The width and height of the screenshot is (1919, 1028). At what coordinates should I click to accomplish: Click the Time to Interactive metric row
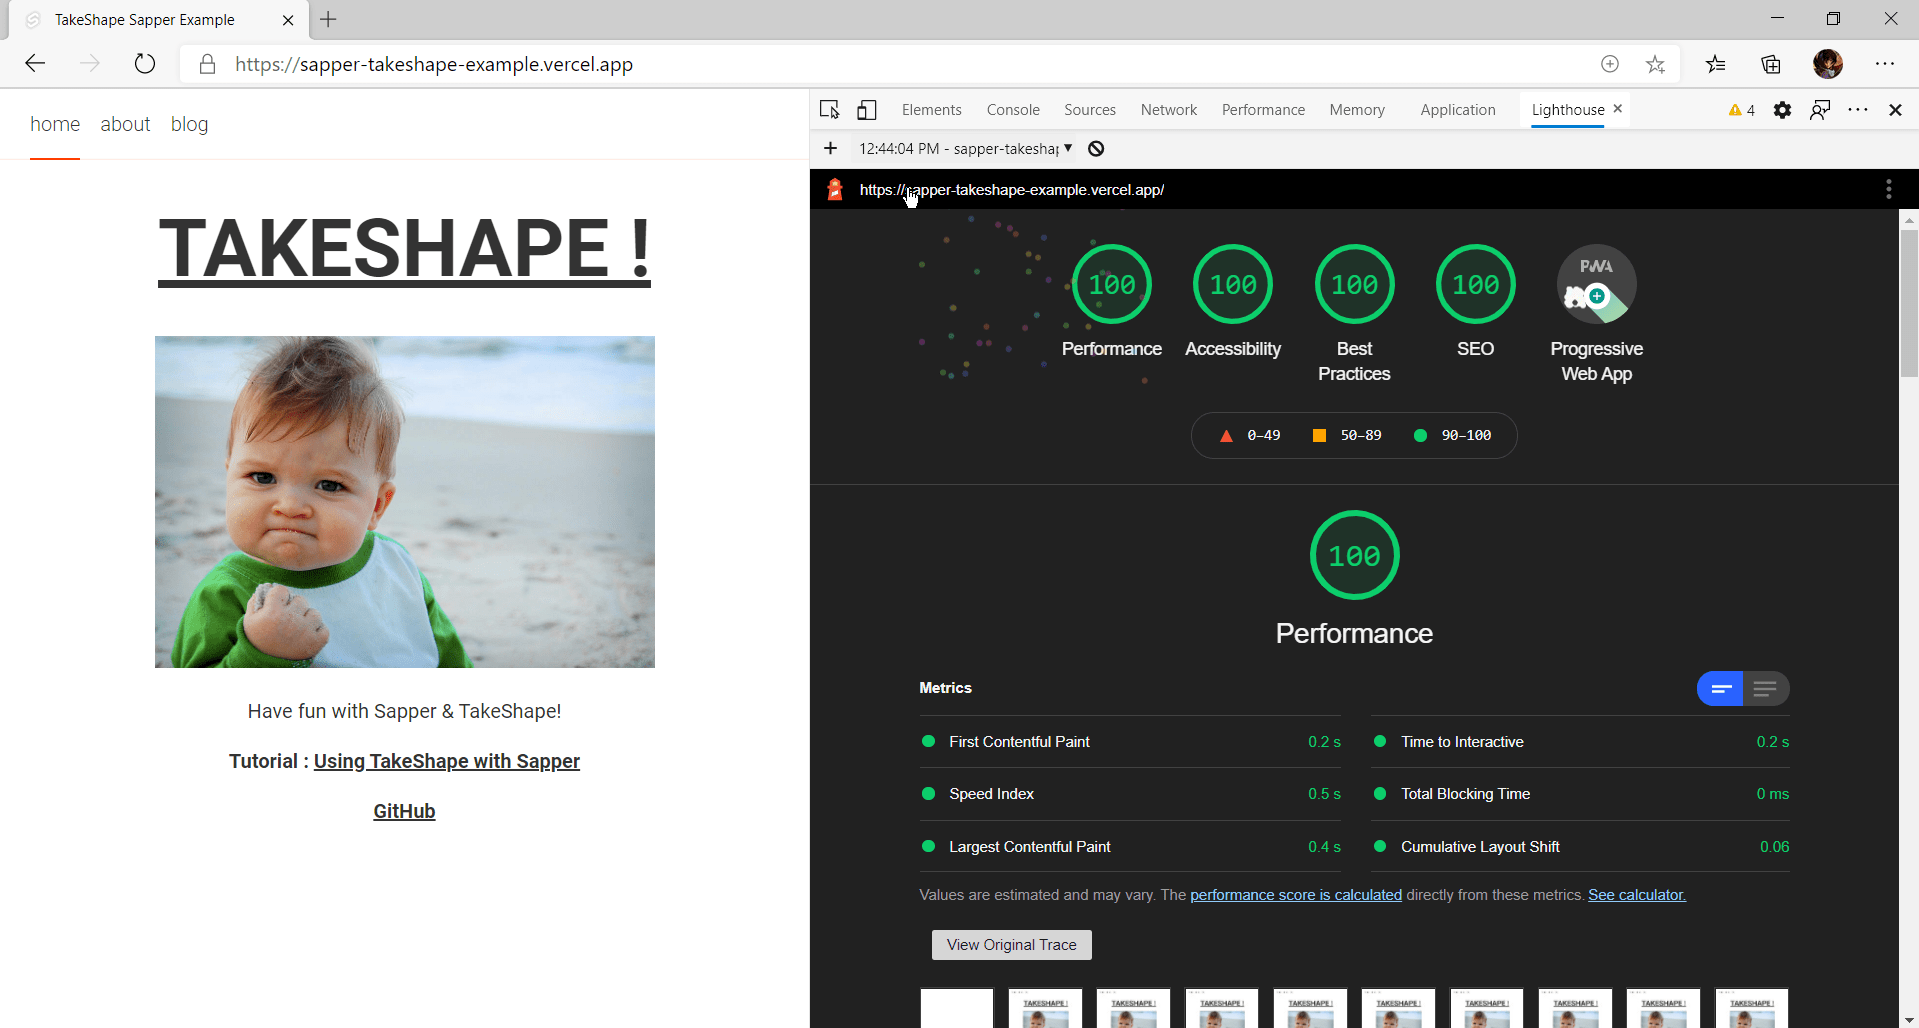[1580, 742]
